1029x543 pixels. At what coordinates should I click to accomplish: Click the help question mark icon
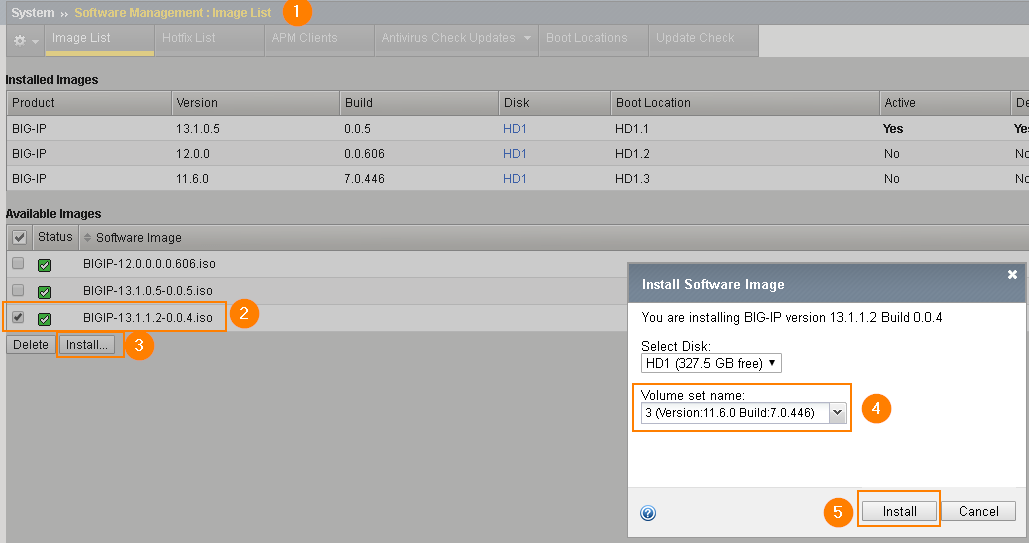(648, 513)
